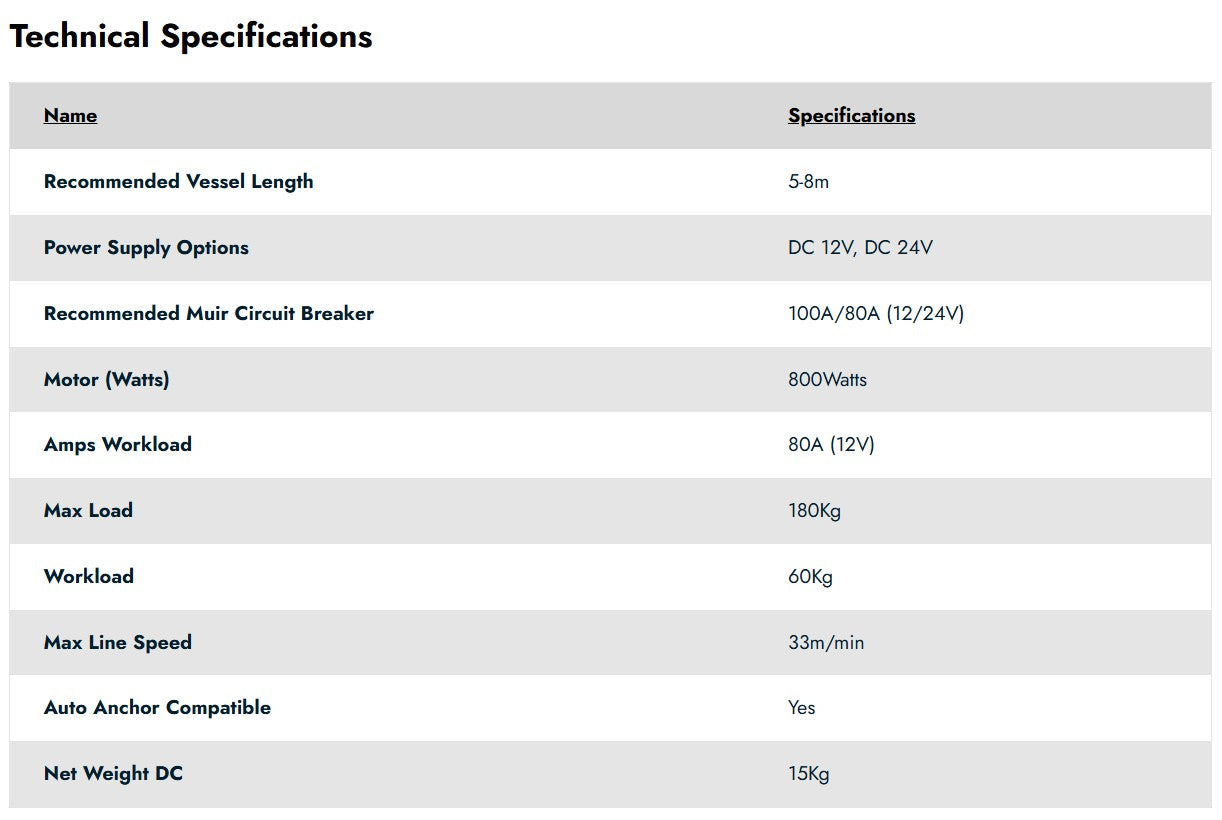Select the Amps Workload row label
The width and height of the screenshot is (1222, 820).
click(x=117, y=445)
